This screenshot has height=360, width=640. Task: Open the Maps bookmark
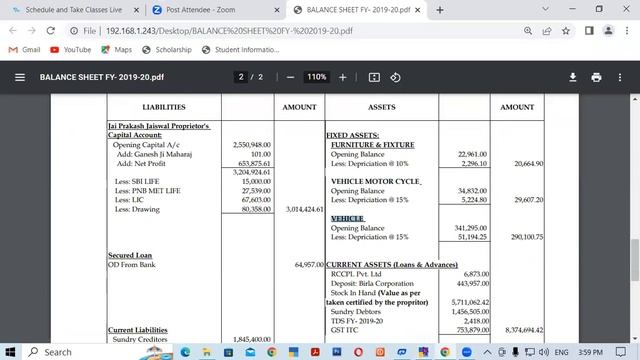pos(117,50)
